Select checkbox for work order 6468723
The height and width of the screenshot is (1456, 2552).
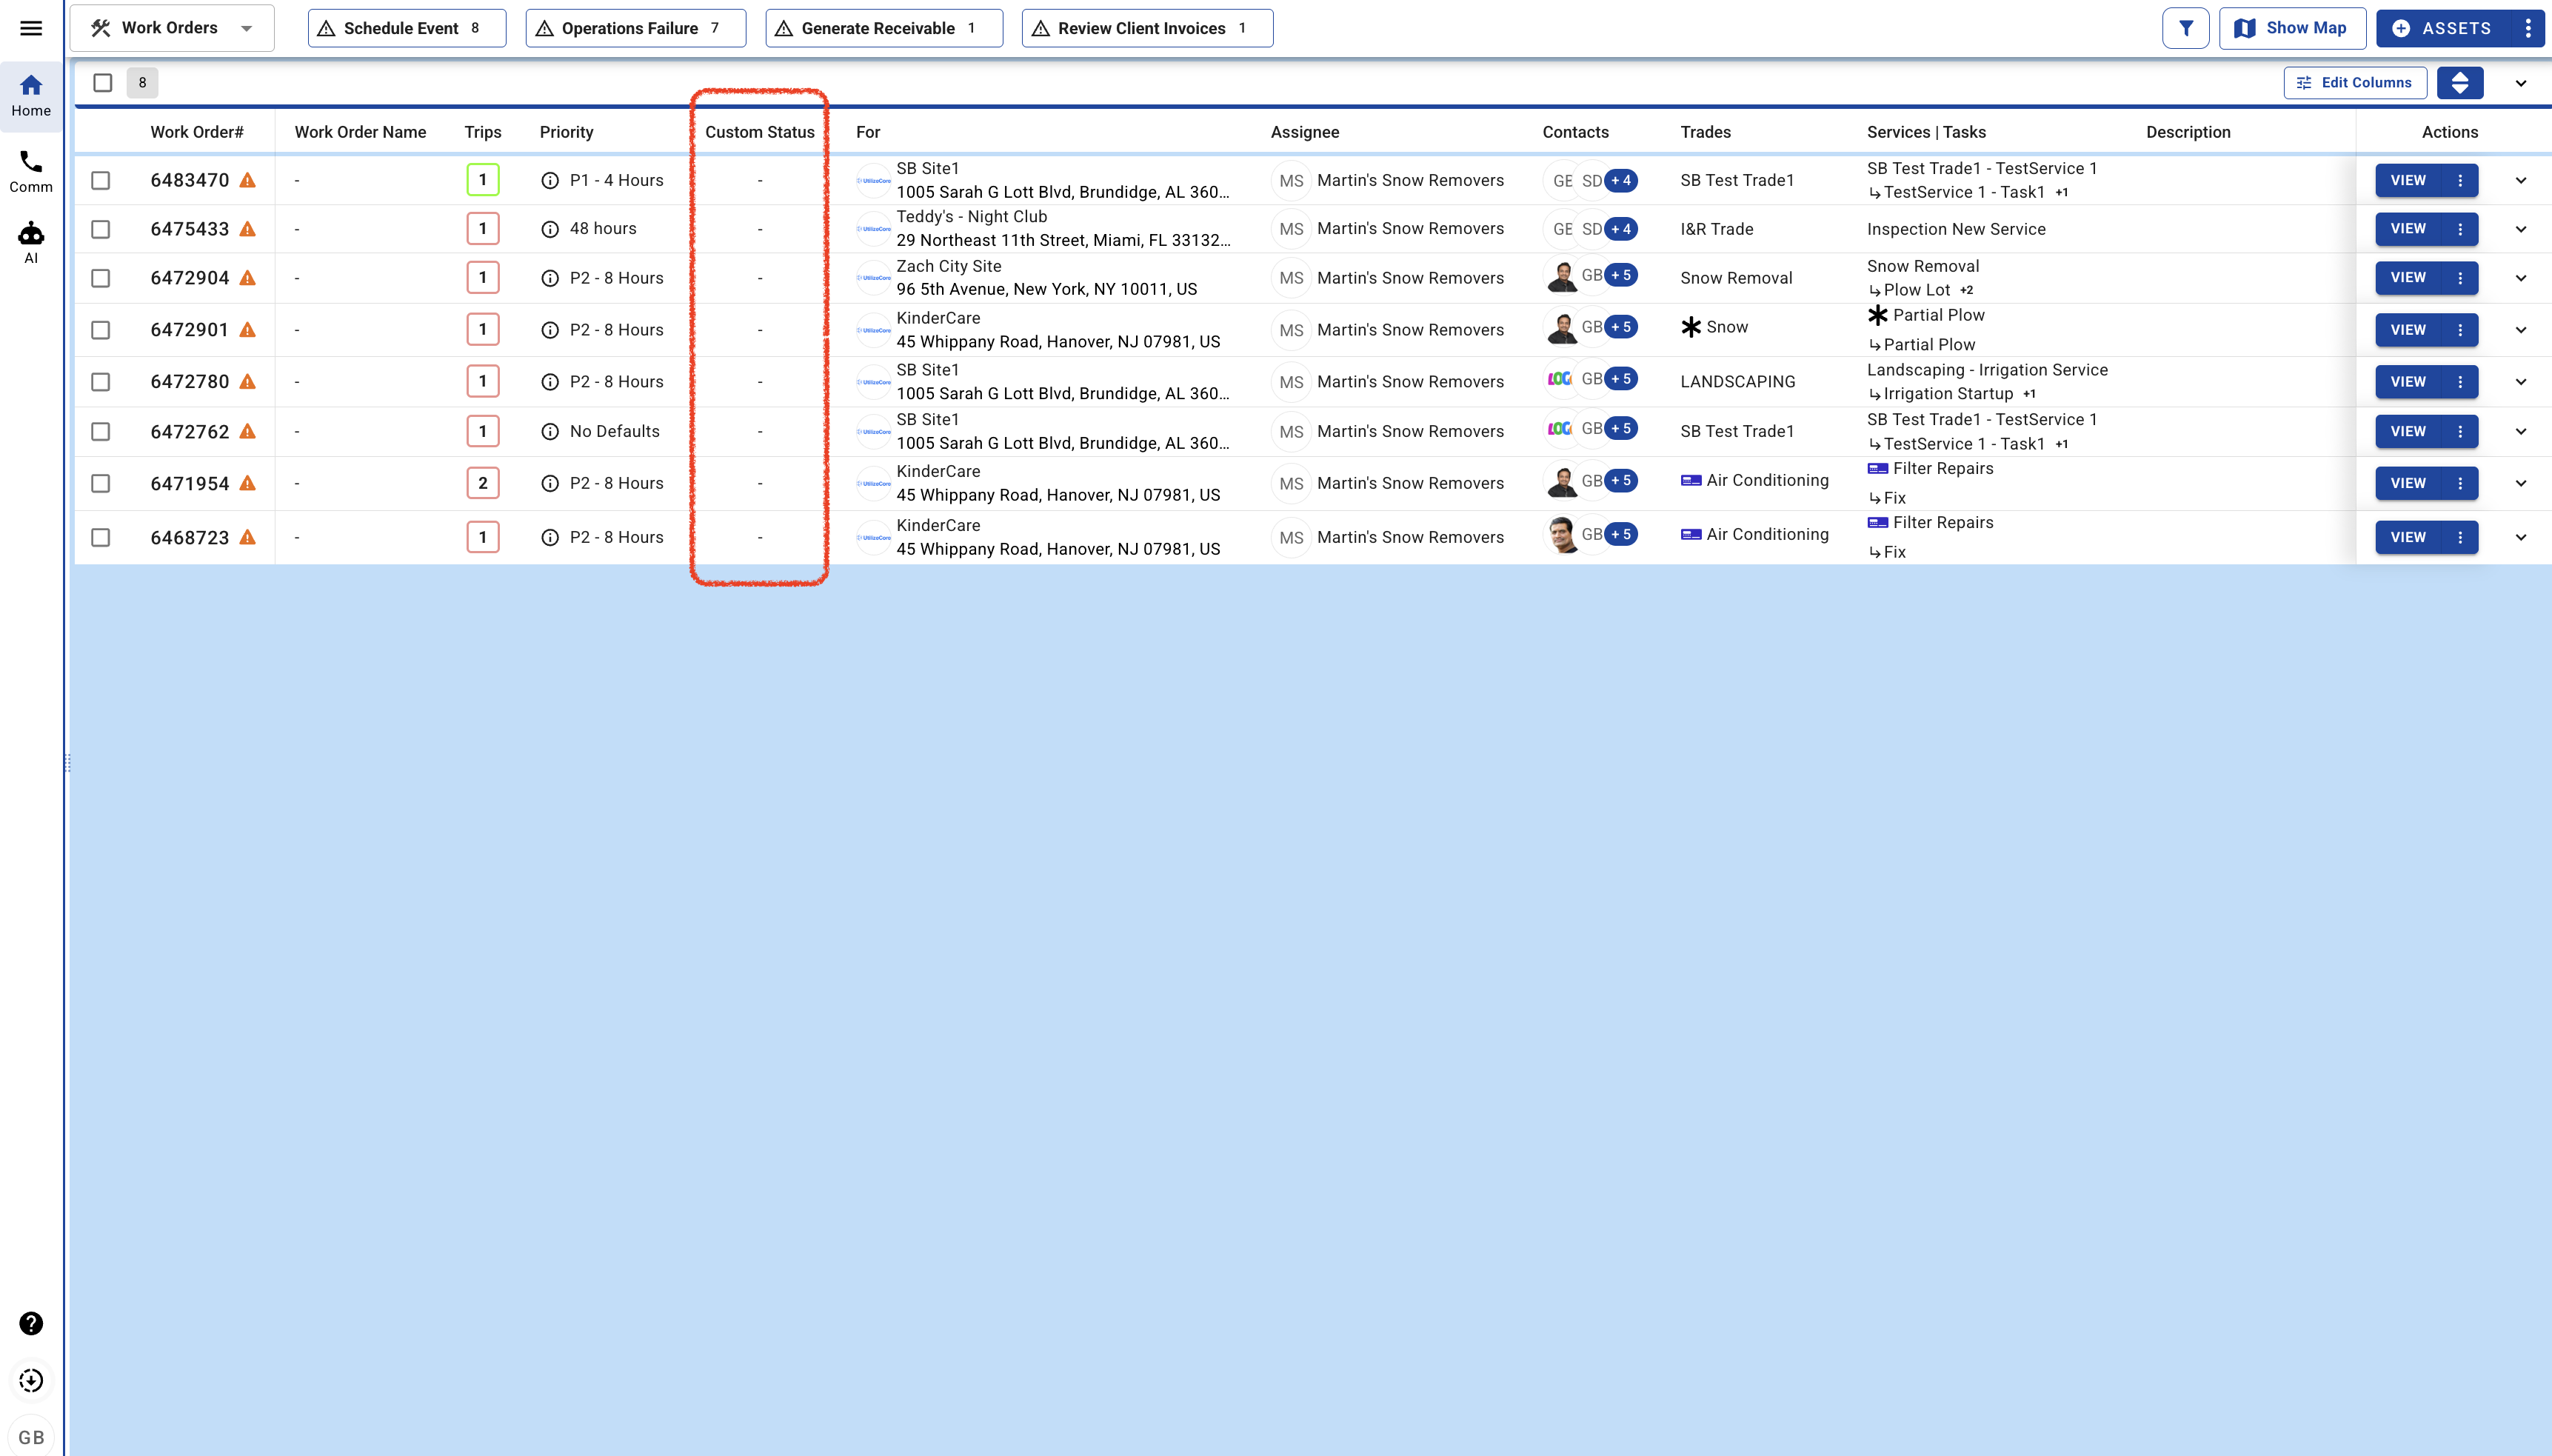coord(101,537)
